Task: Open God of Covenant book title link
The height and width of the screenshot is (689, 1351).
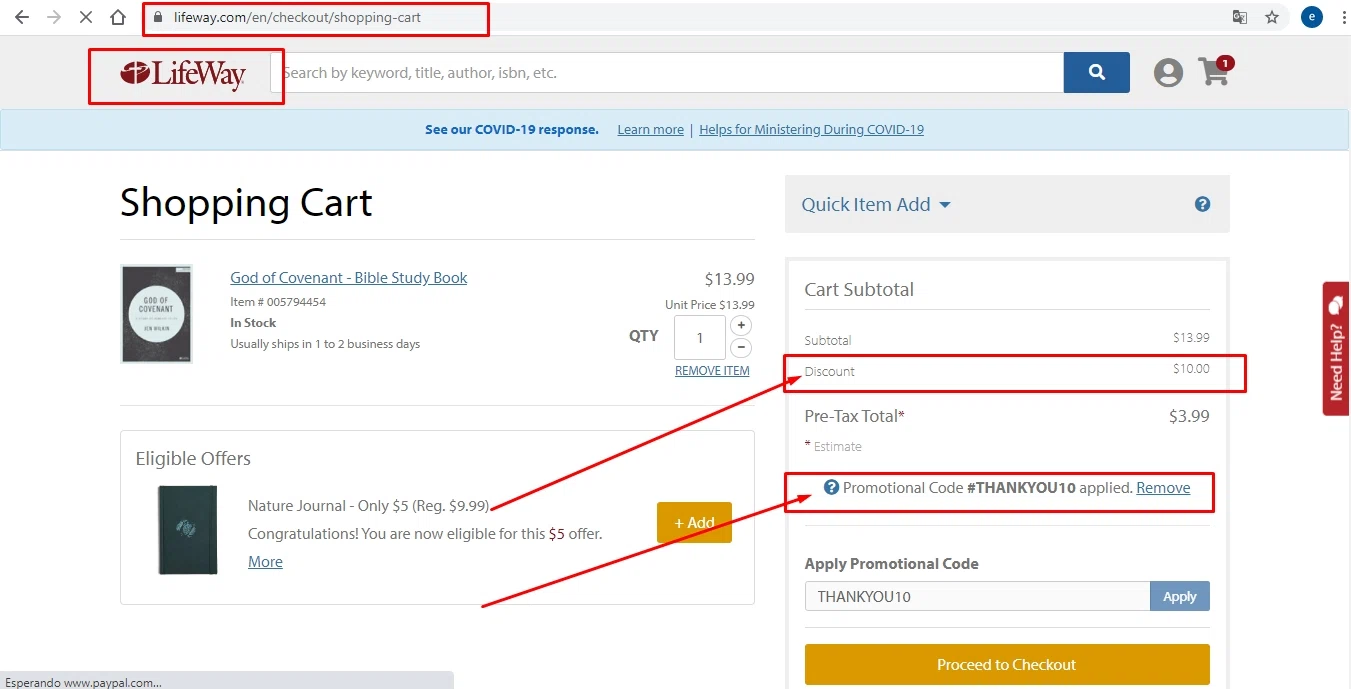Action: [349, 278]
